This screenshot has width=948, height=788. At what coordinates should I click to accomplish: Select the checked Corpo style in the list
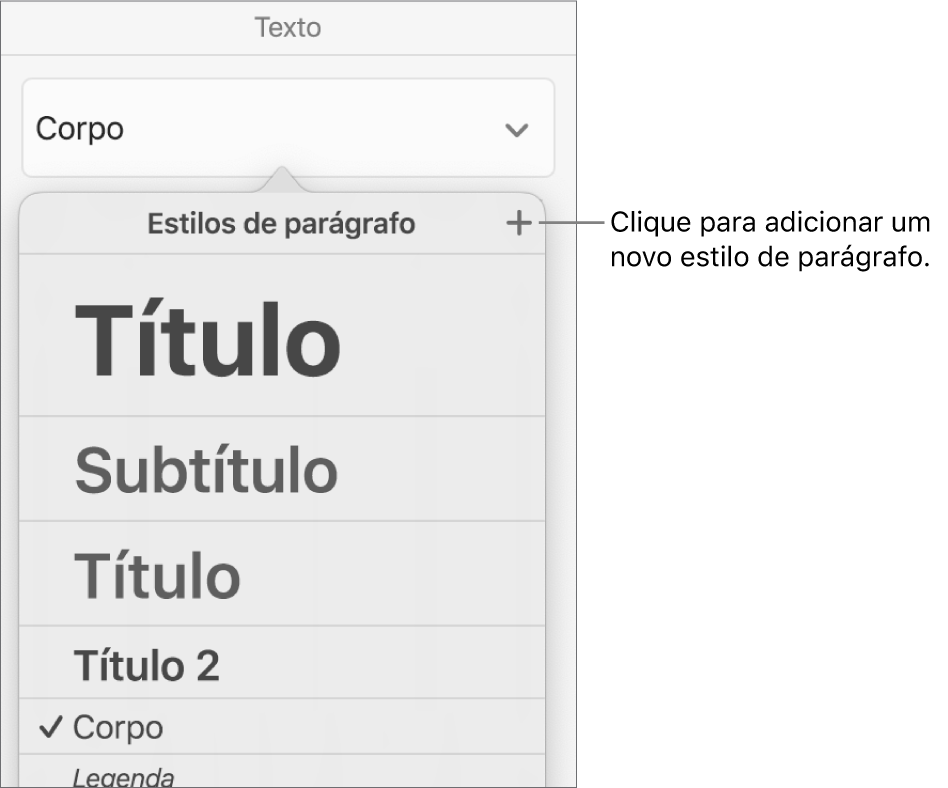[118, 727]
